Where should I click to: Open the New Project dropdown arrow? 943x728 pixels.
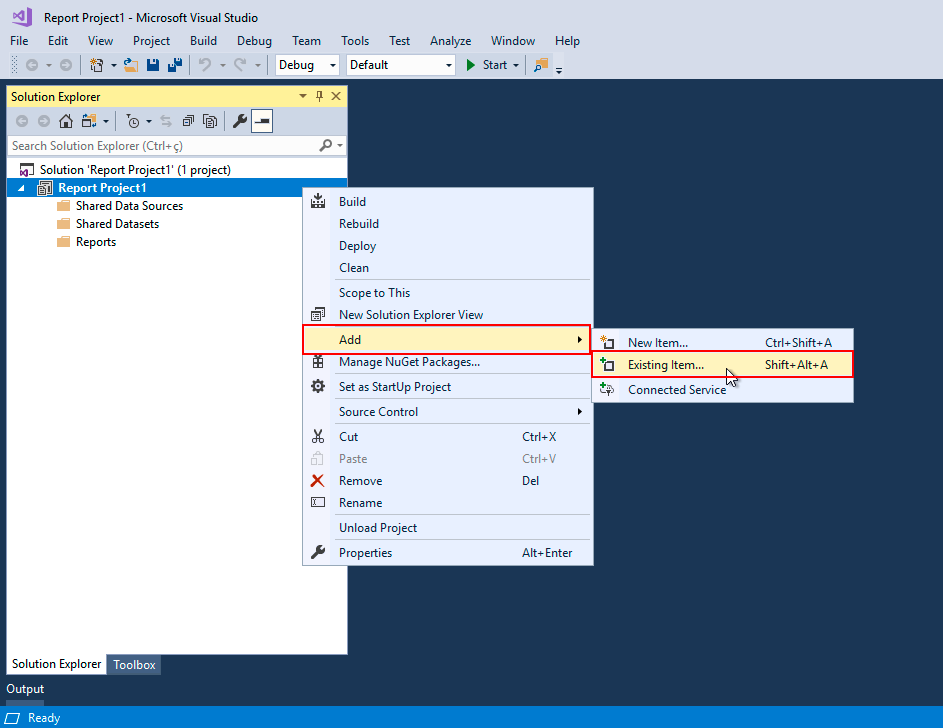point(113,65)
